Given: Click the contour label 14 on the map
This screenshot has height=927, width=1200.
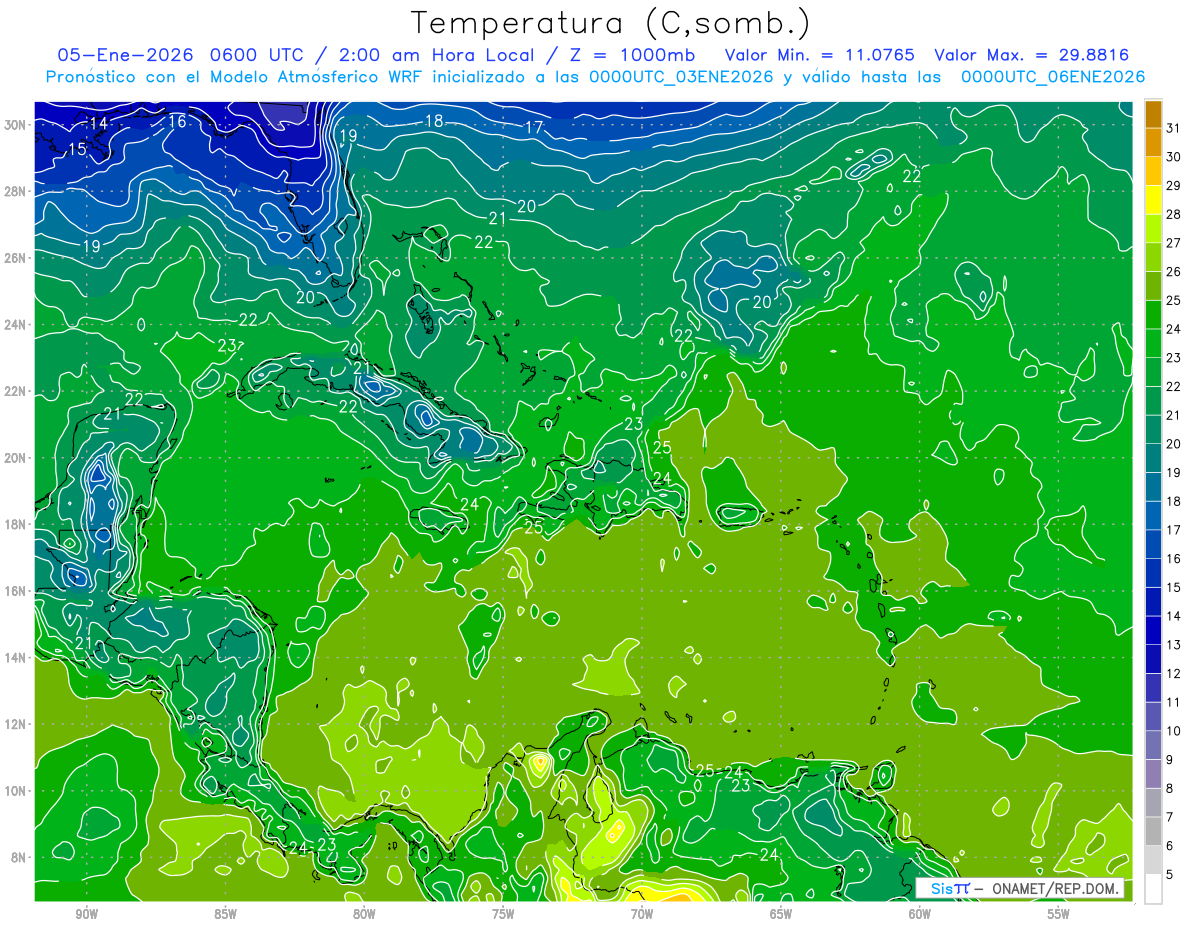Looking at the screenshot, I should click(x=98, y=123).
